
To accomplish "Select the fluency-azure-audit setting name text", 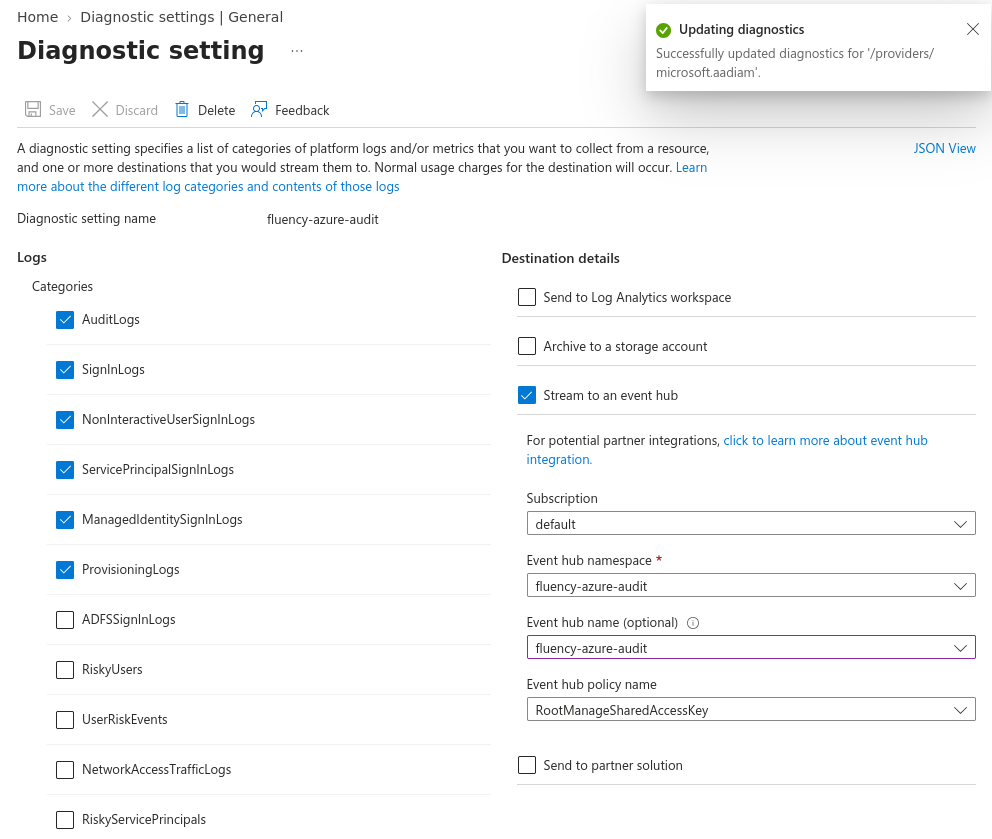I will coord(323,220).
